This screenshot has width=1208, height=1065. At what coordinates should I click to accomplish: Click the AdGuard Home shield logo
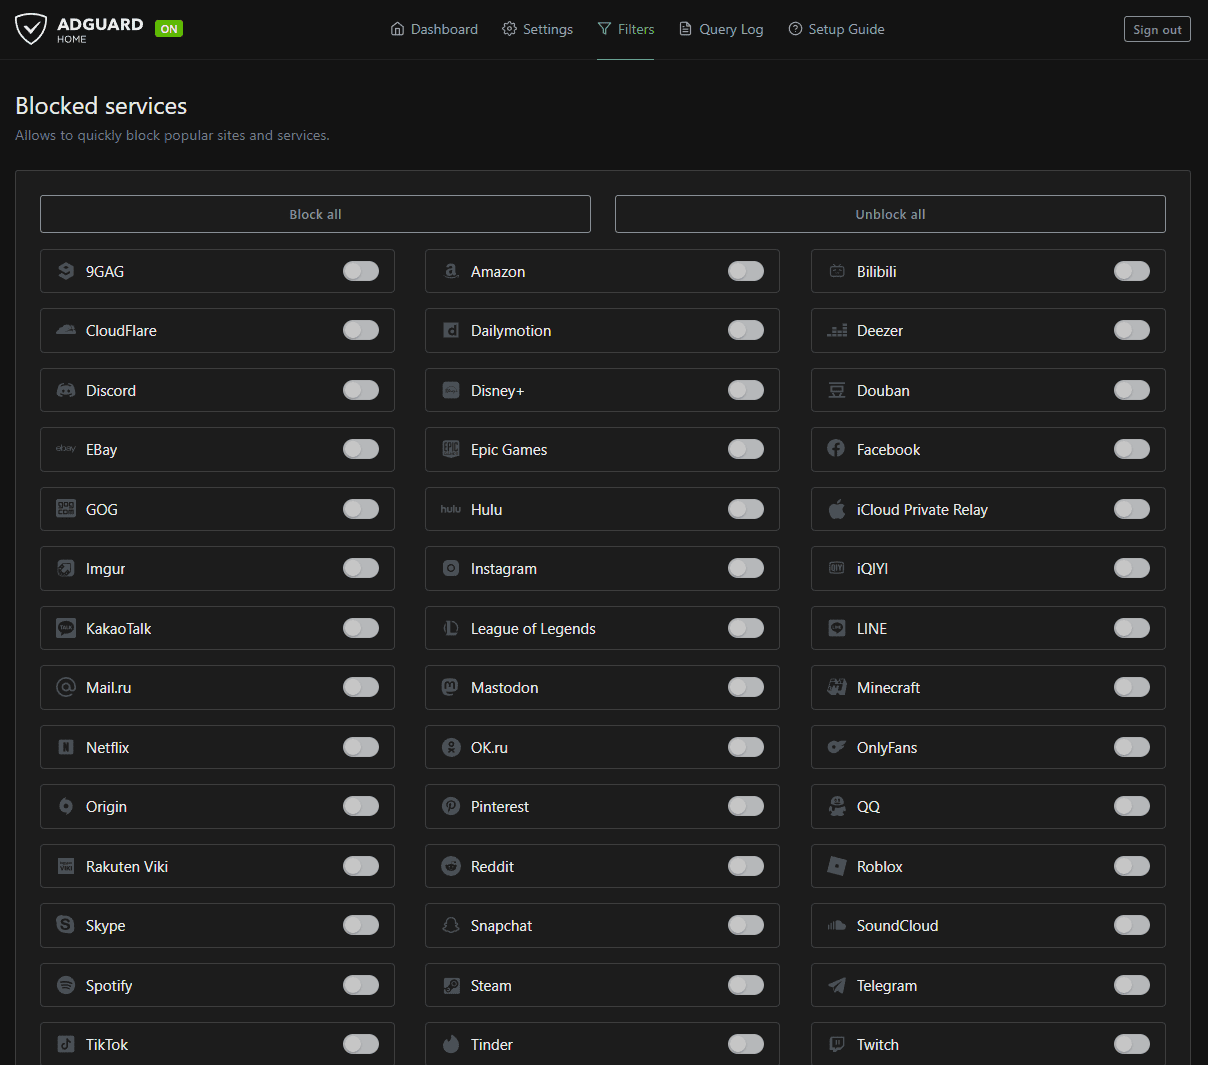pyautogui.click(x=31, y=29)
